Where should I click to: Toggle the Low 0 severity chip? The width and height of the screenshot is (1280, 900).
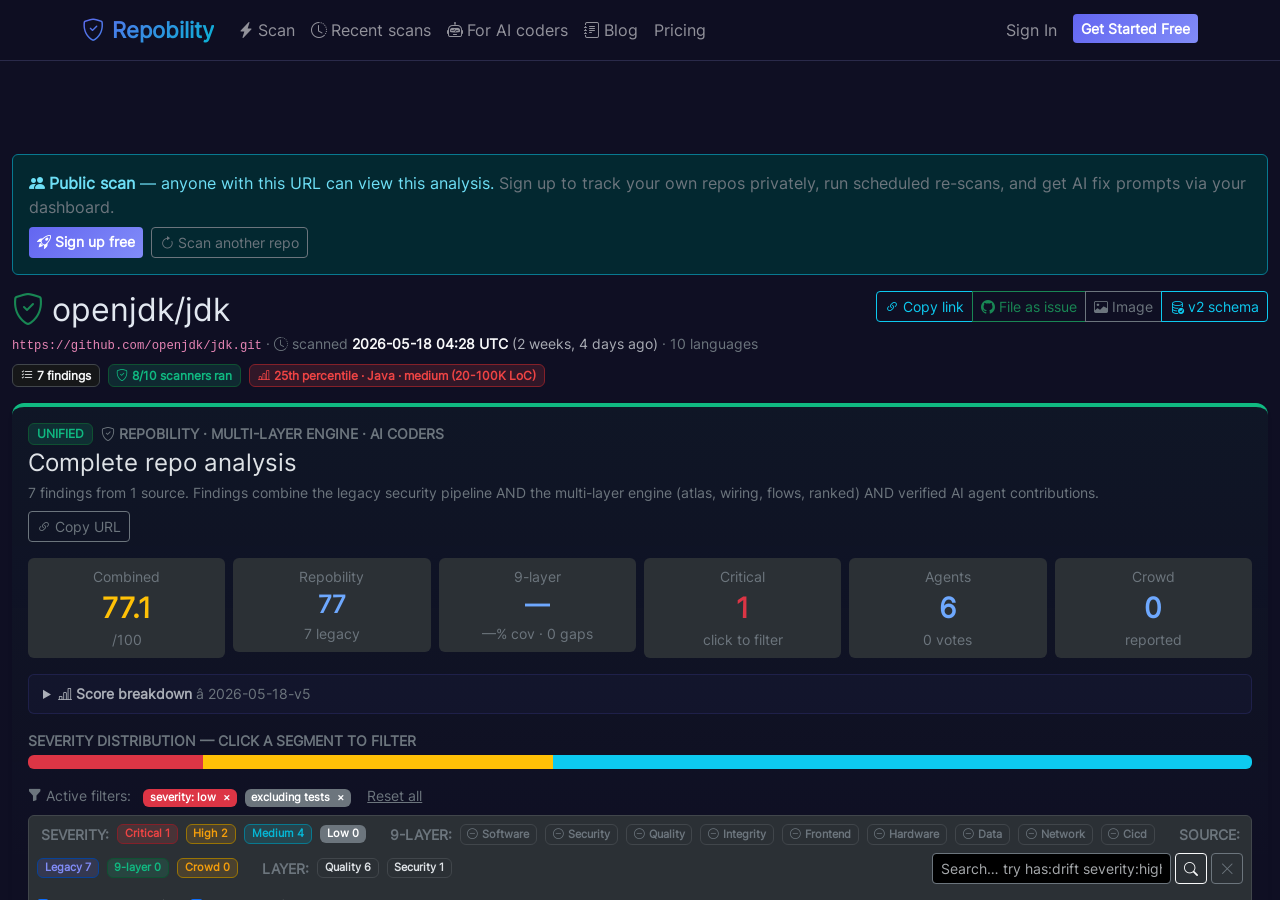point(343,834)
